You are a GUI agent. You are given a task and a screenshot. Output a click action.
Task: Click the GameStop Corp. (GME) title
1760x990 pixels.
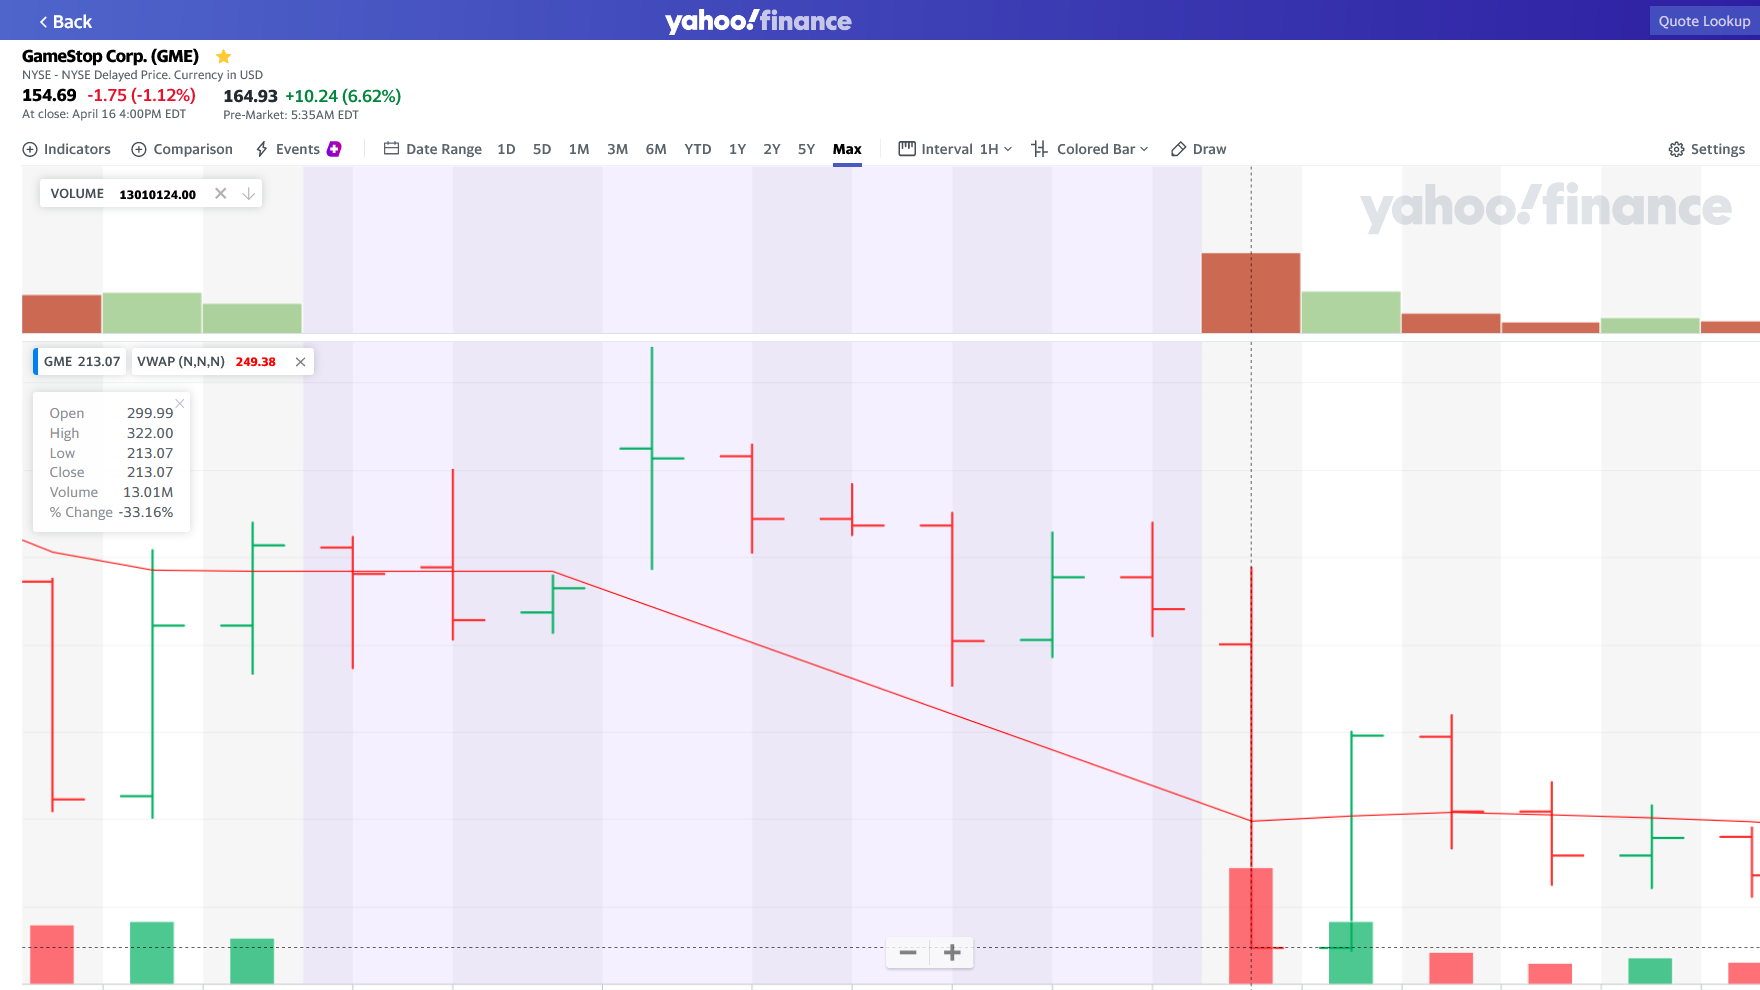click(x=110, y=56)
